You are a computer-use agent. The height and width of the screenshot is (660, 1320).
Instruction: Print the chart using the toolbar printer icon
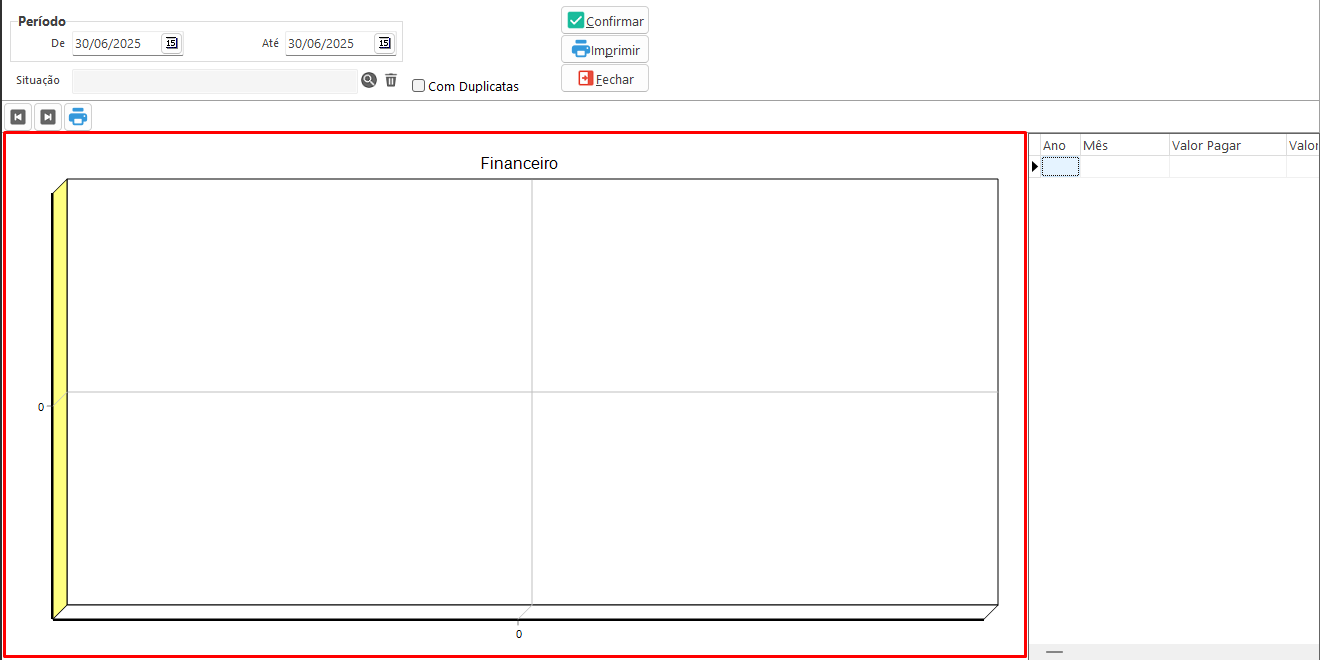78,117
